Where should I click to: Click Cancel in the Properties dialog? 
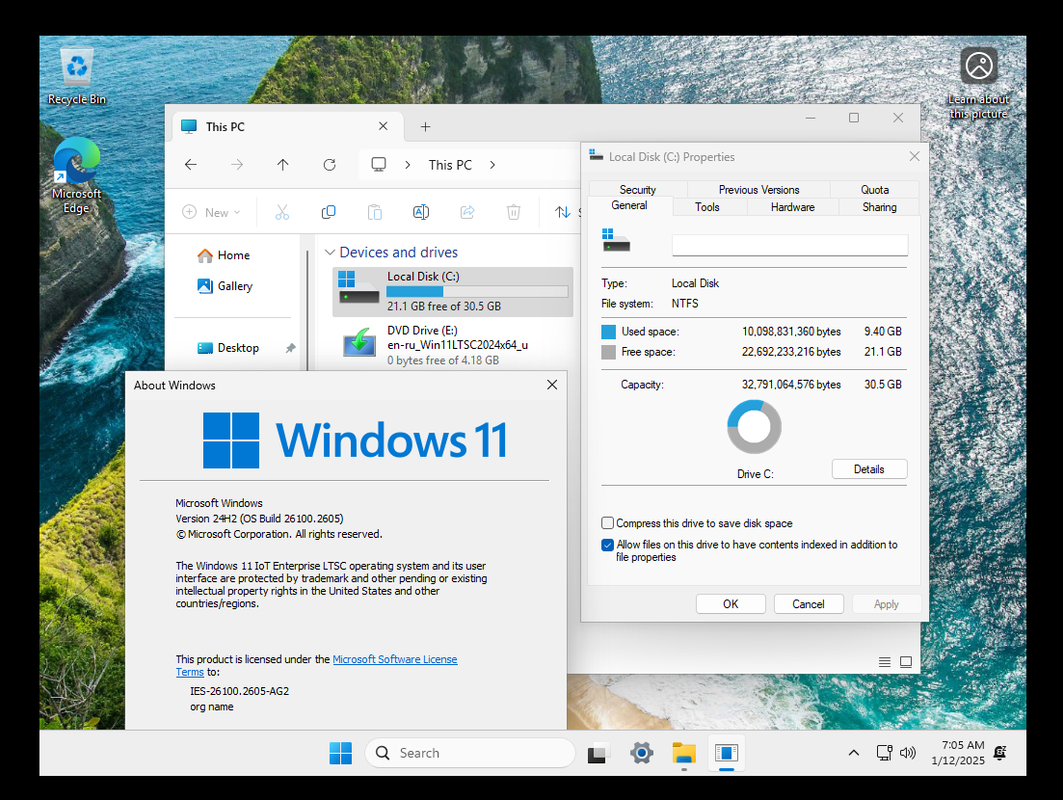click(x=808, y=604)
